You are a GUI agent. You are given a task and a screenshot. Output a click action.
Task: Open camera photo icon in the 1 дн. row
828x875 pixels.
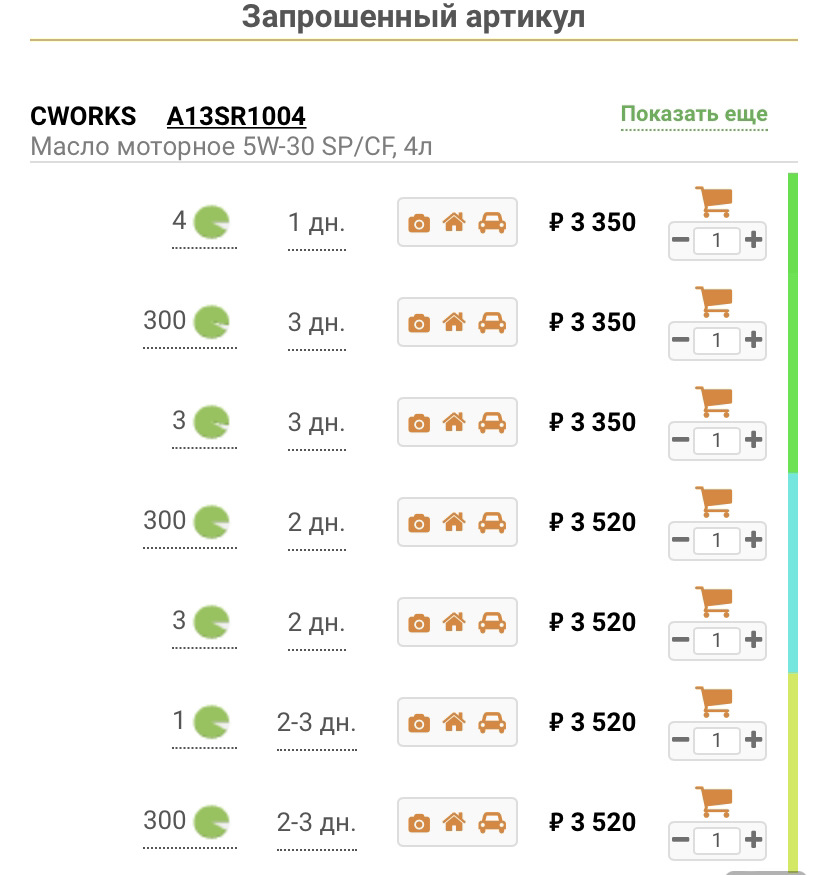419,223
